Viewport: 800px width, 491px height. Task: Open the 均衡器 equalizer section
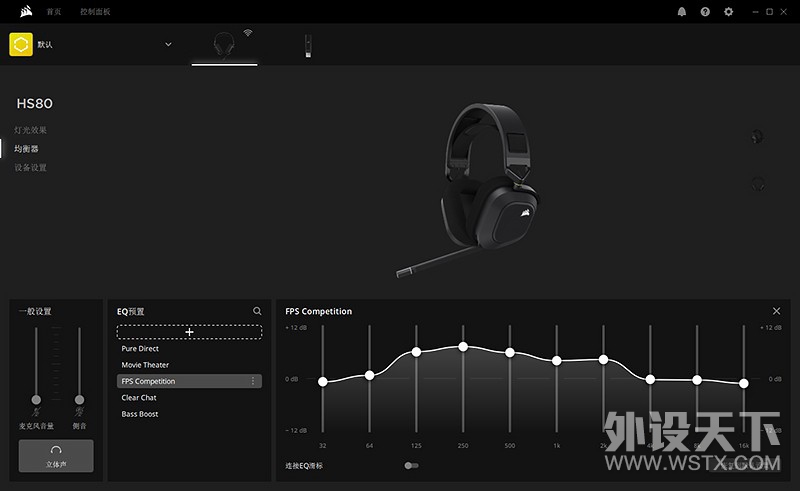click(26, 149)
